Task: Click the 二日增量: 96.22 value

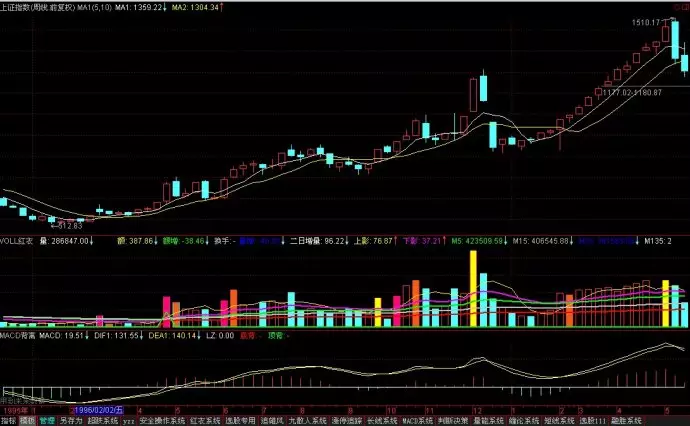Action: coord(317,241)
